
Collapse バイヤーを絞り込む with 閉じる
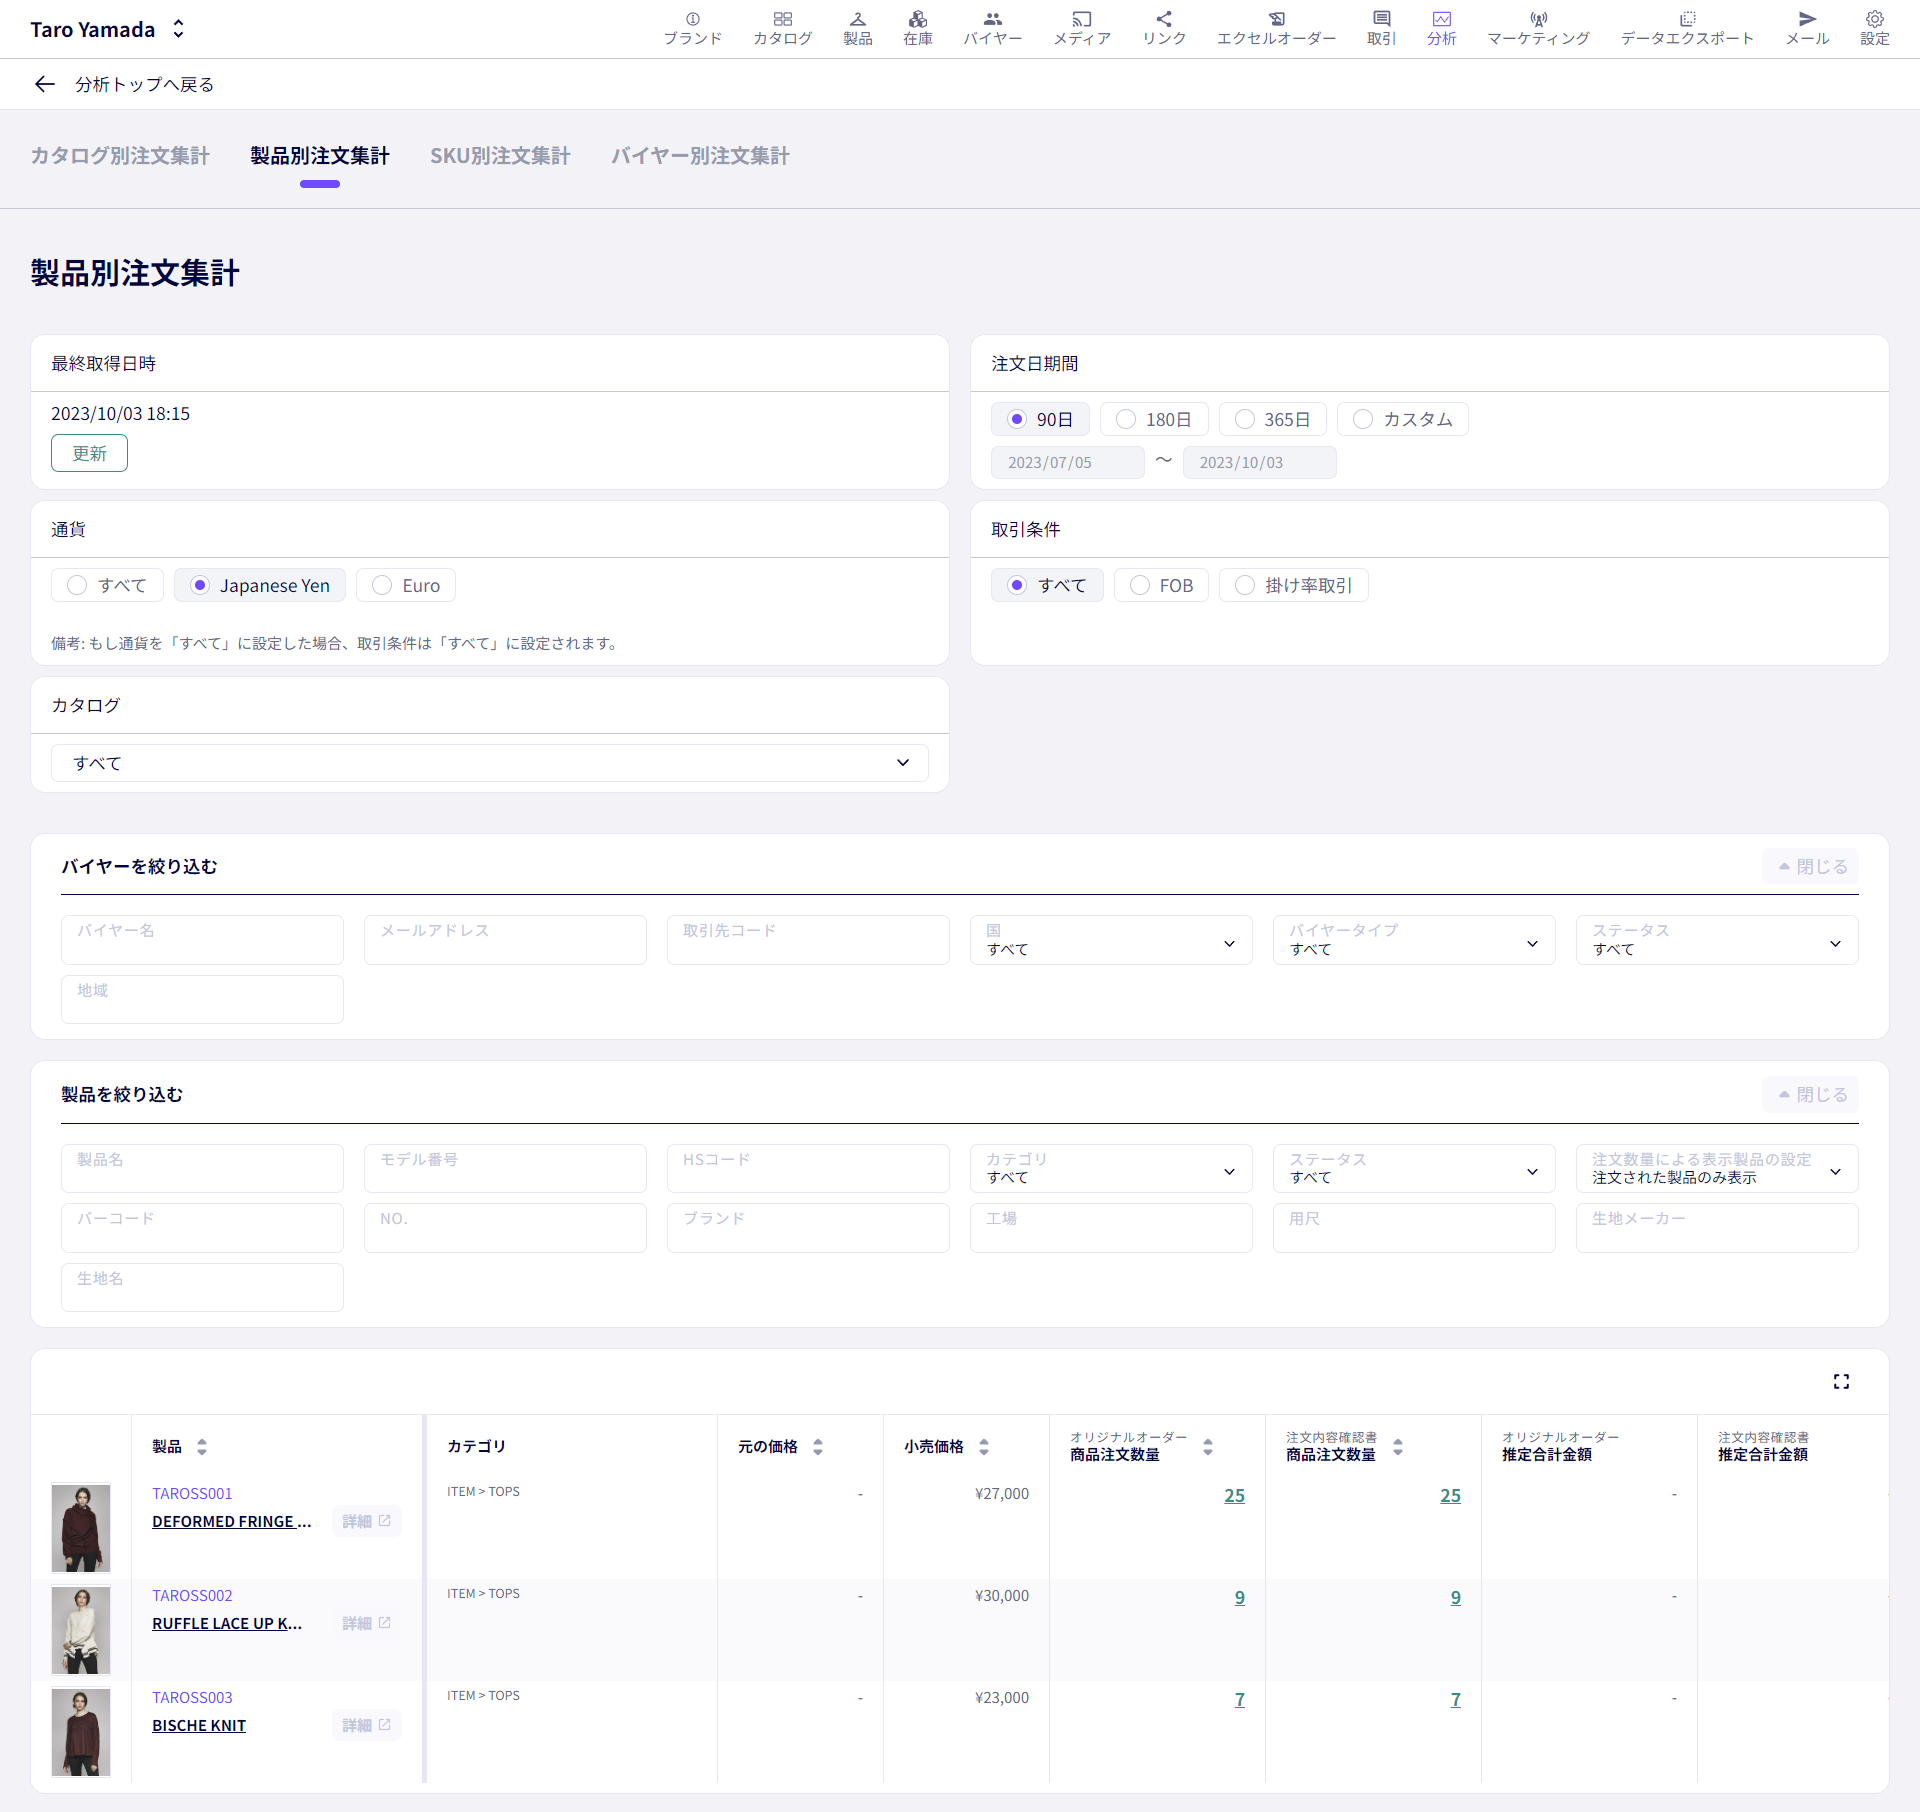coord(1811,867)
